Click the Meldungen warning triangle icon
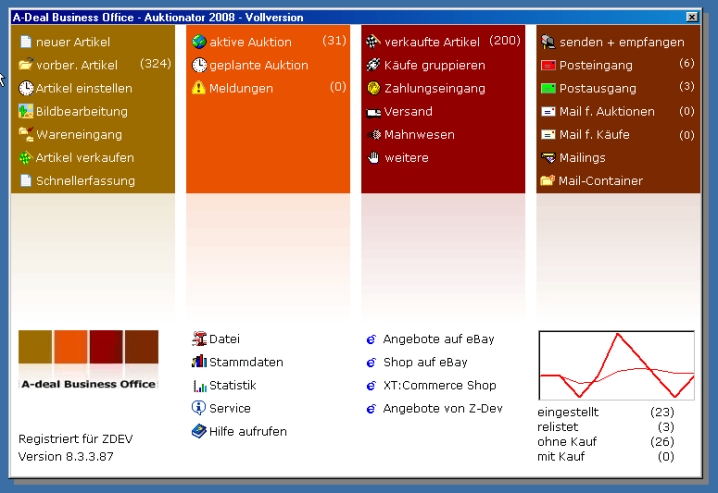Screen dimensions: 718x493 [200, 88]
